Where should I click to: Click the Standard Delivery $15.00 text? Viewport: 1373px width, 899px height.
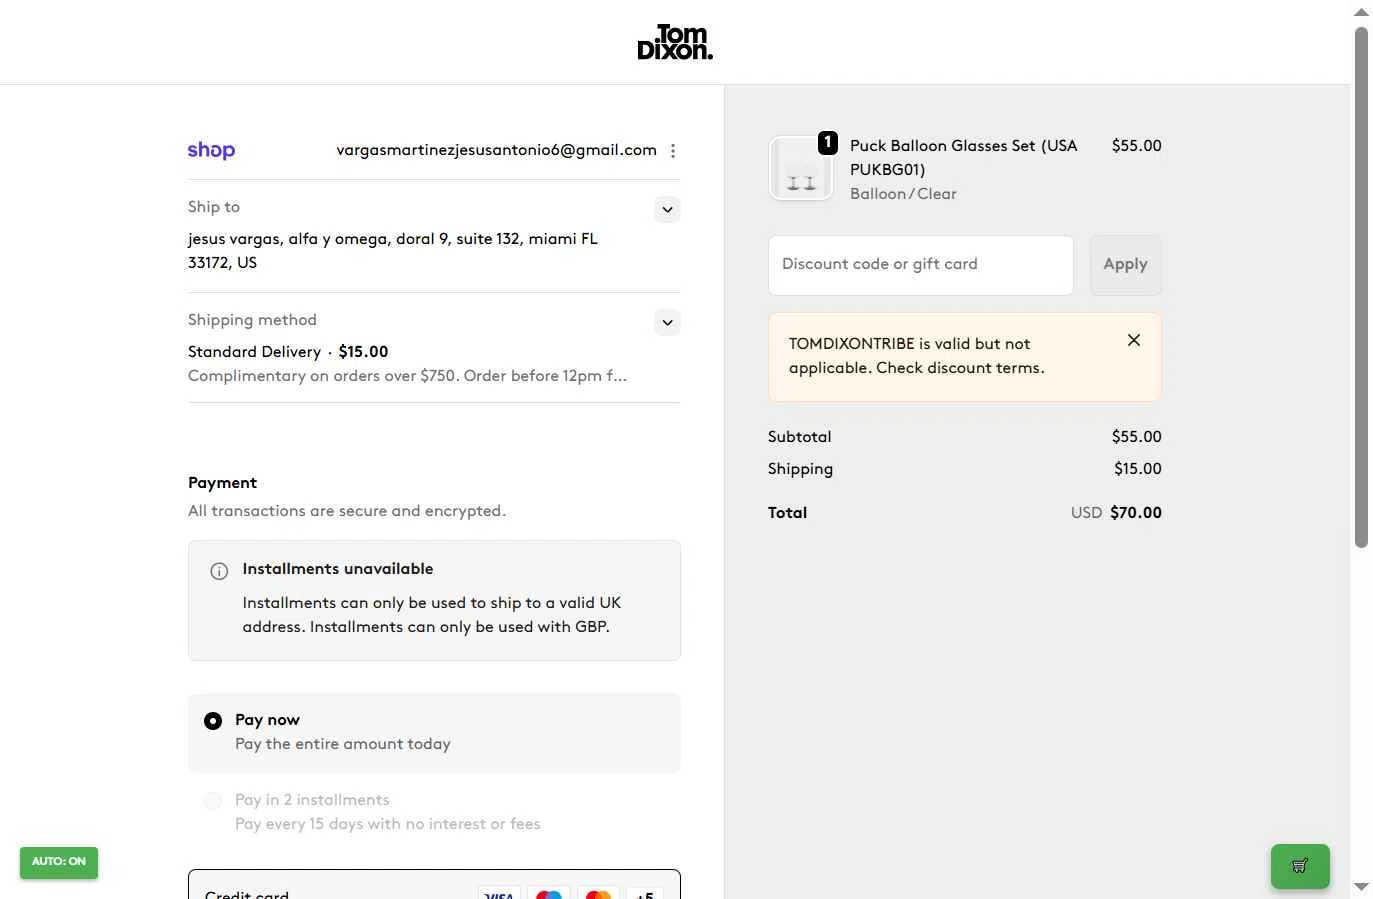[288, 352]
